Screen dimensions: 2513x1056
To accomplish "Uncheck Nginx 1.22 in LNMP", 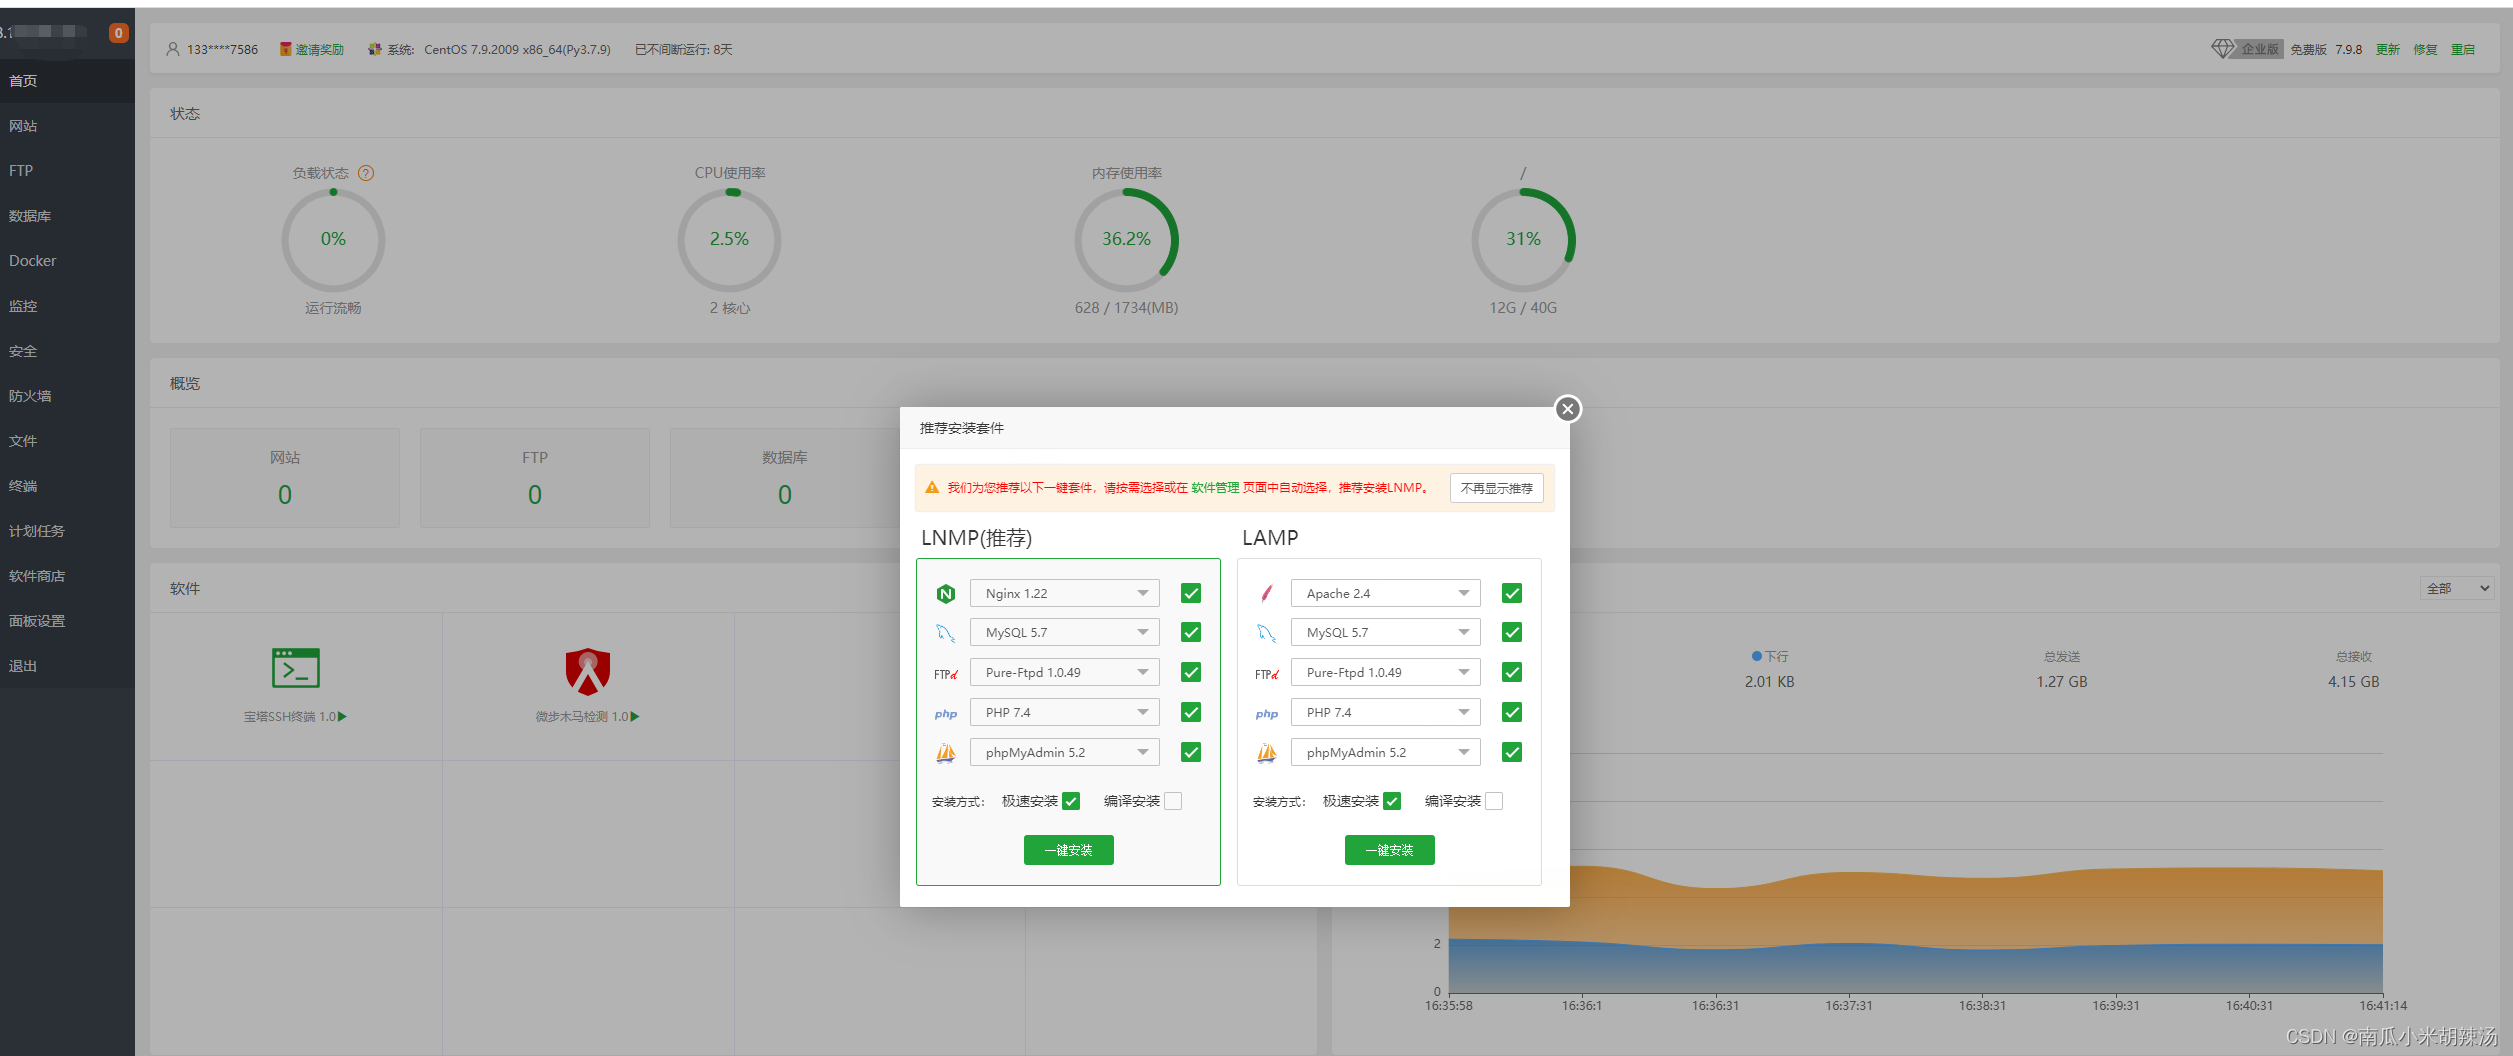I will click(x=1191, y=594).
